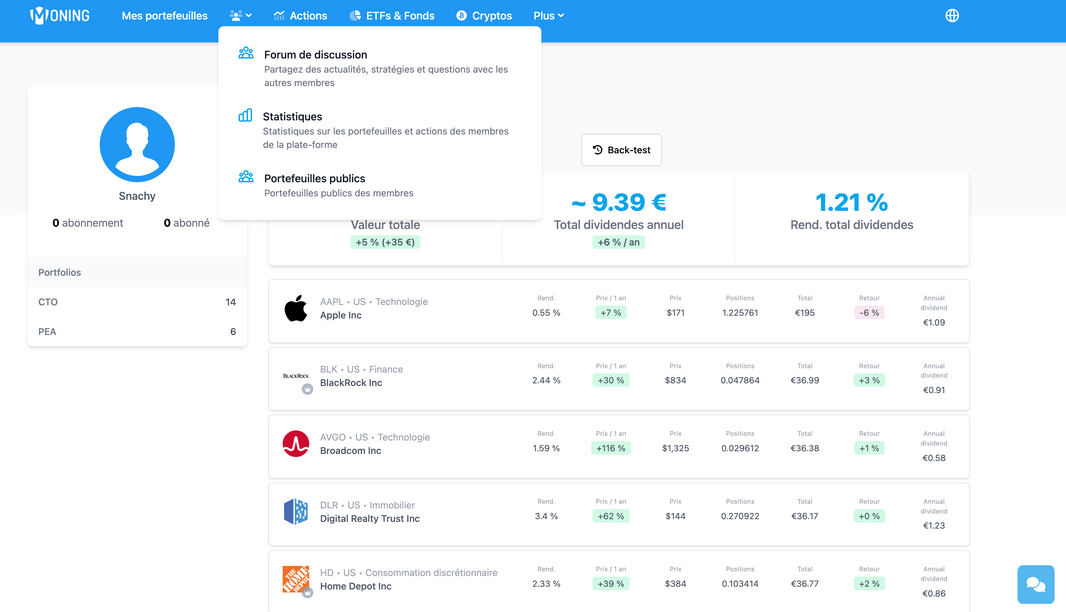Click the Back-test button
Image resolution: width=1066 pixels, height=612 pixels.
coord(621,150)
